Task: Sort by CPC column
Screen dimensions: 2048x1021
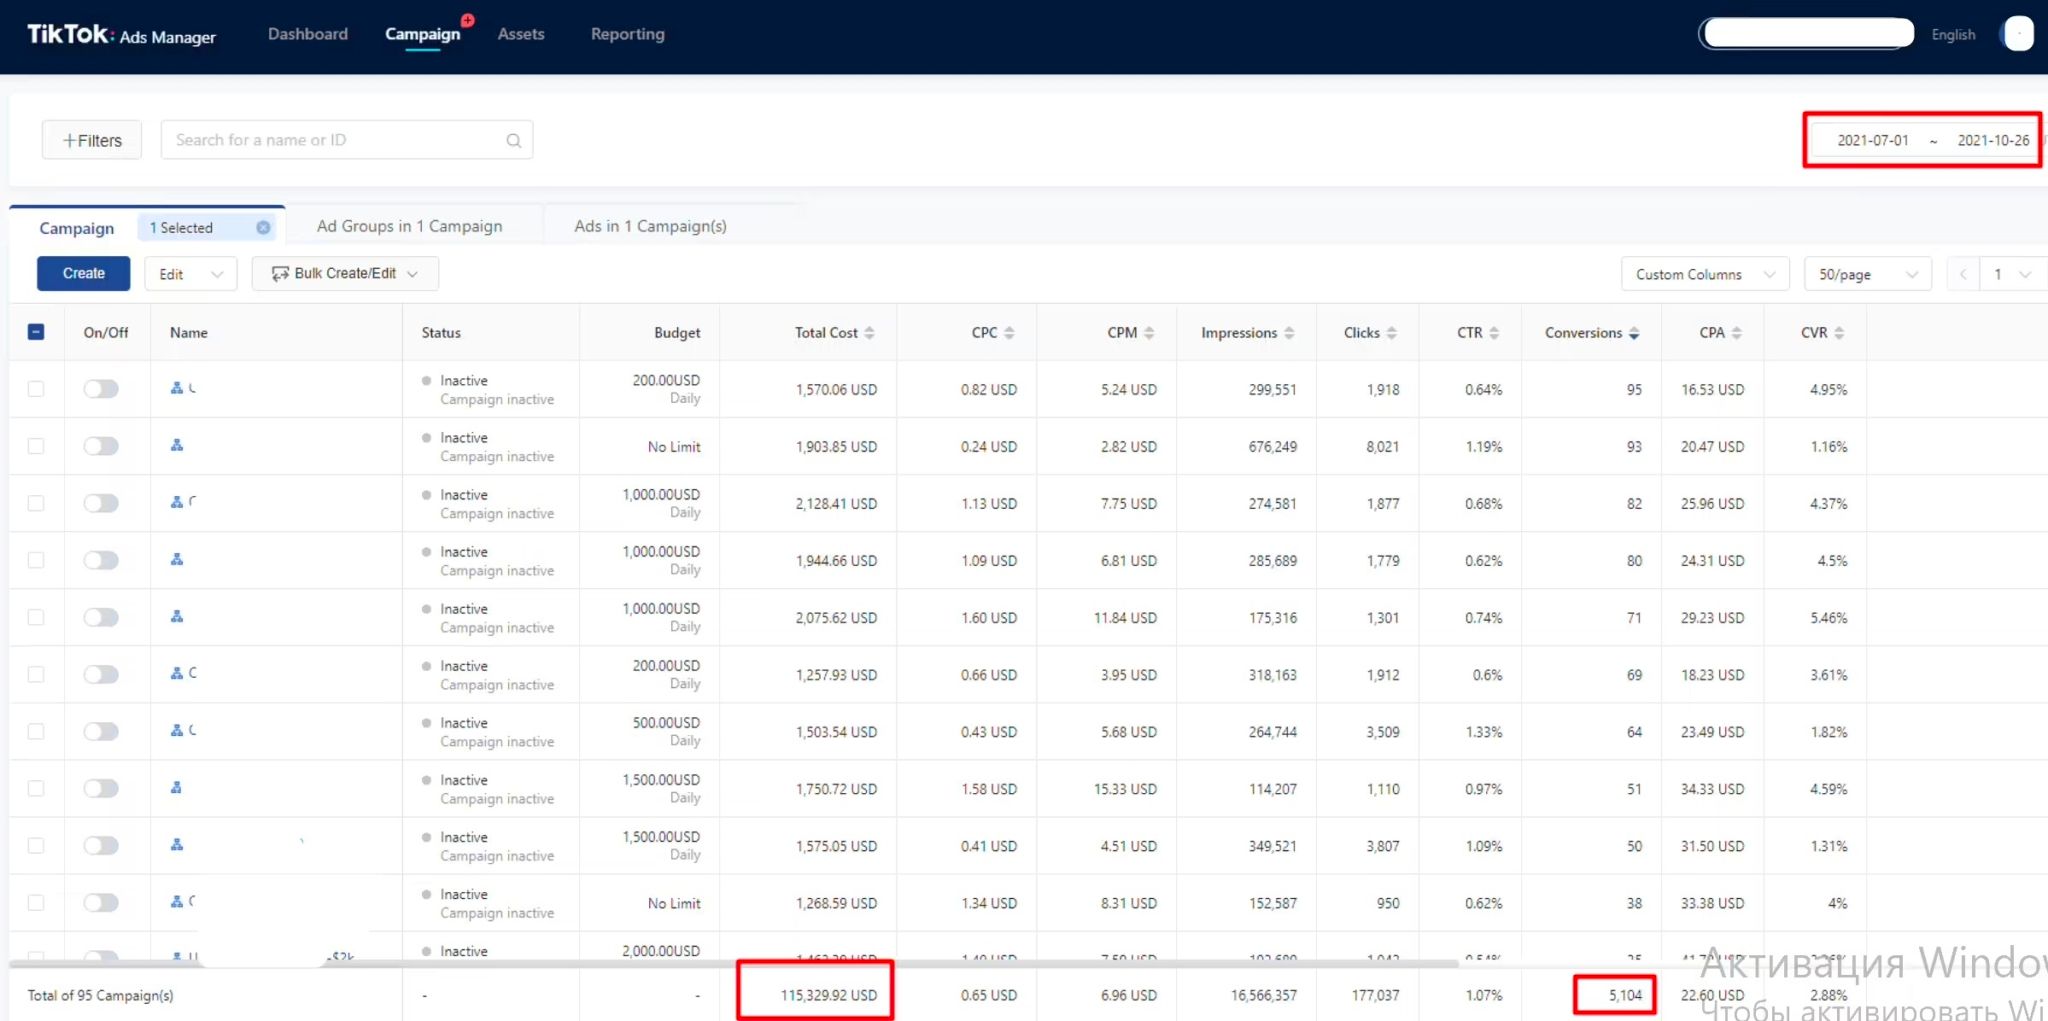Action: (x=1009, y=333)
